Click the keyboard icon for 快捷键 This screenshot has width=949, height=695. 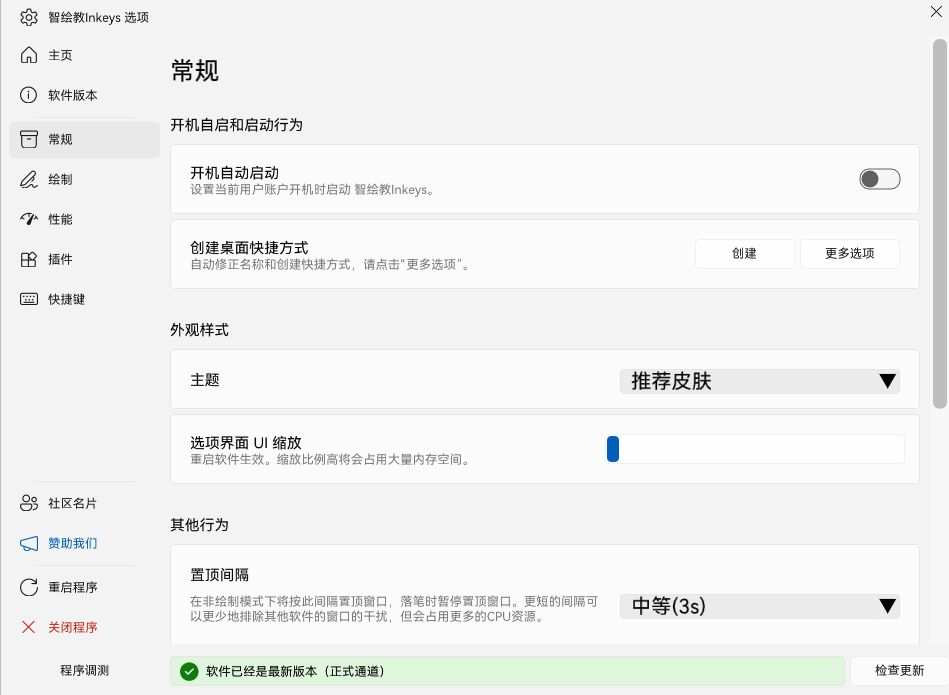[x=28, y=299]
